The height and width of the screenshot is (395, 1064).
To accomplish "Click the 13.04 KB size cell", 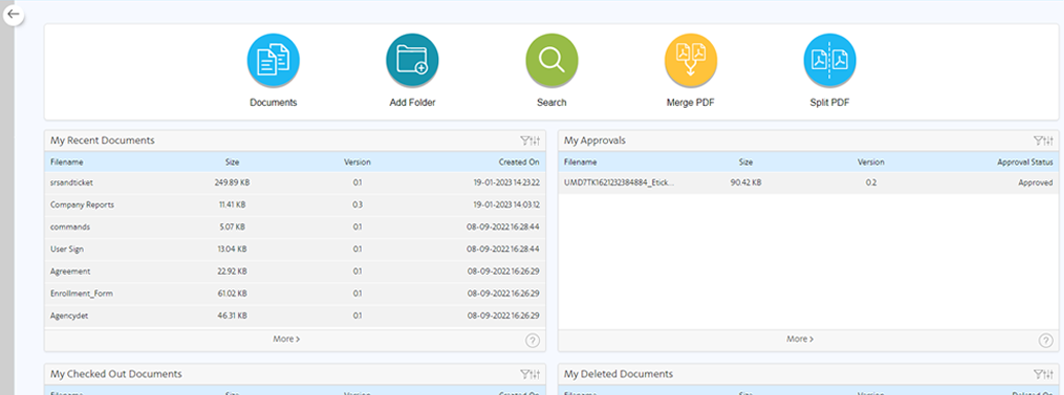I will (x=232, y=249).
